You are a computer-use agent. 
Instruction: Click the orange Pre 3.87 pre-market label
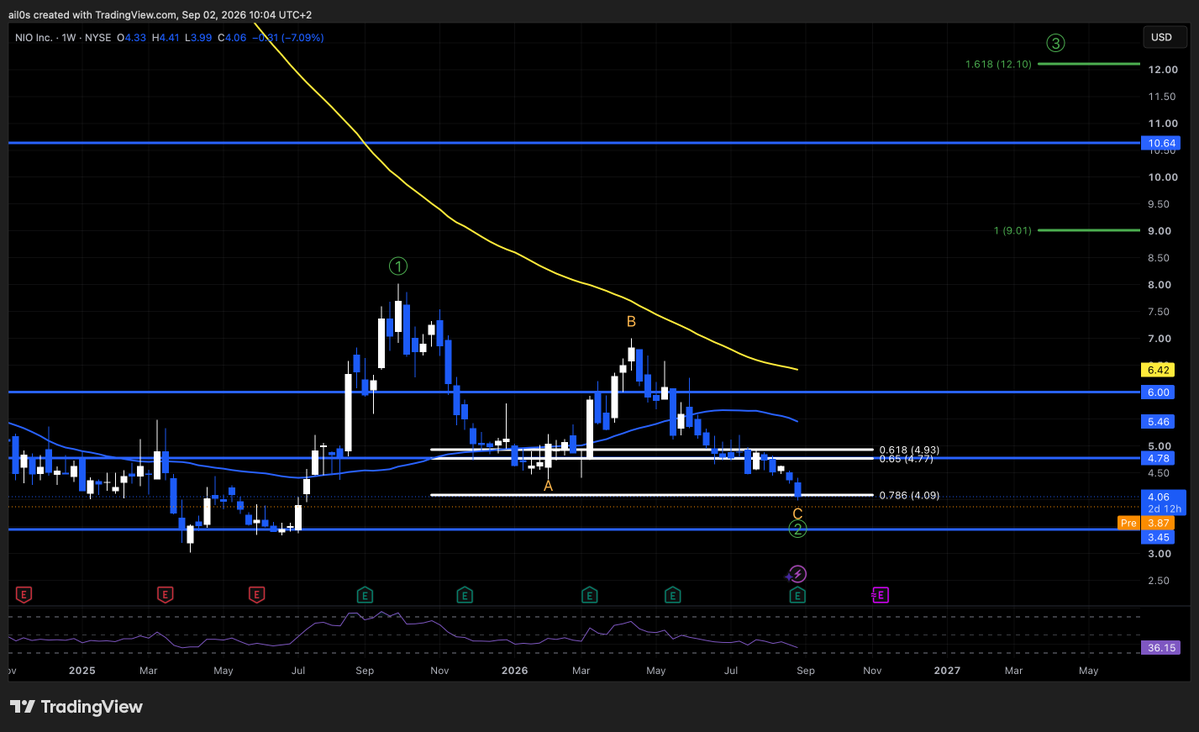coord(1145,523)
